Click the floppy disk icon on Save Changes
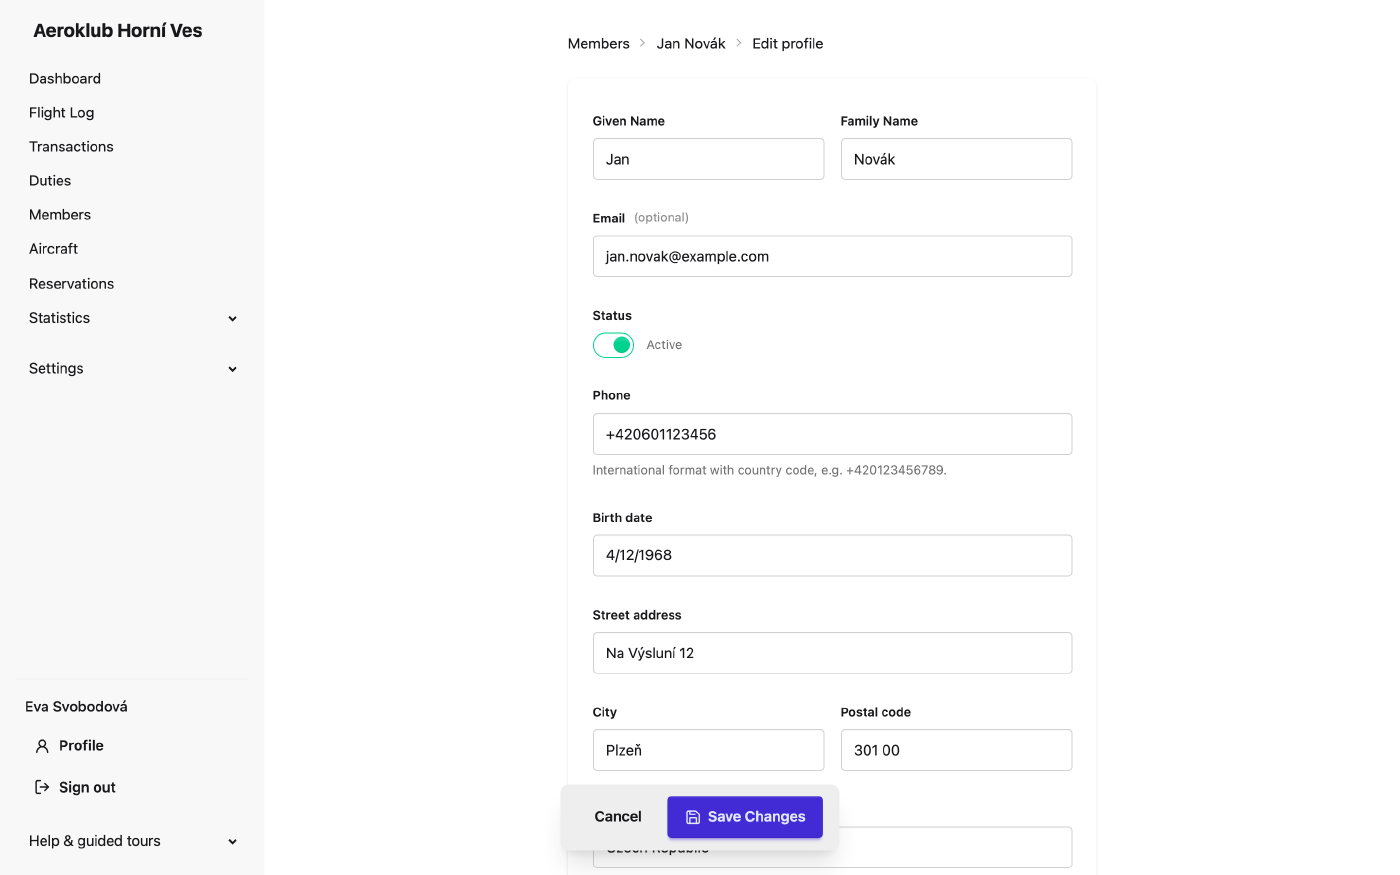Viewport: 1400px width, 875px height. (693, 817)
